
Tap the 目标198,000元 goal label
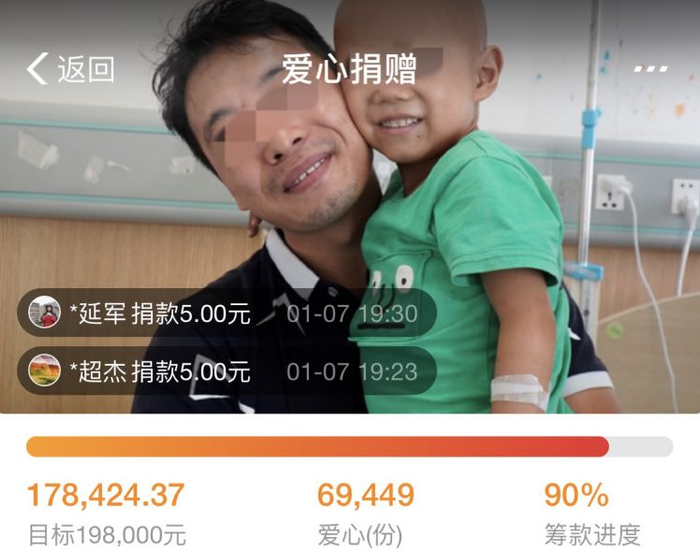107,535
